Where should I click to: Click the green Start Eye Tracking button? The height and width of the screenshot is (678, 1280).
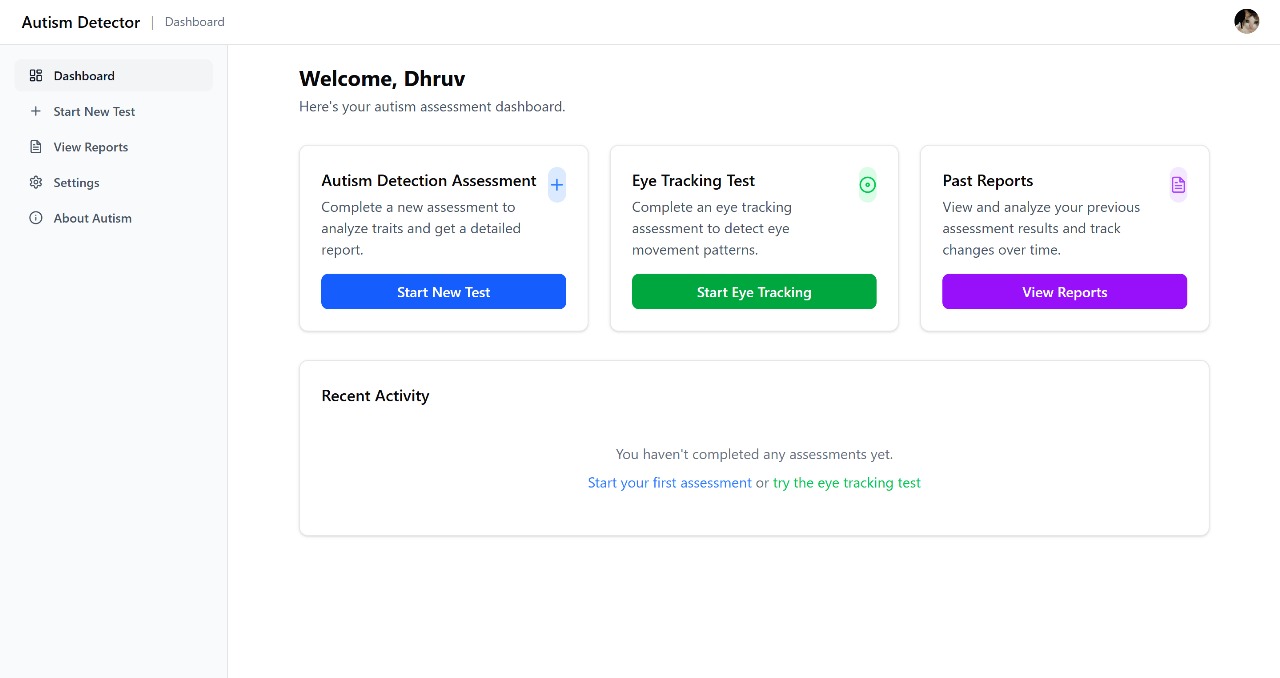(754, 292)
